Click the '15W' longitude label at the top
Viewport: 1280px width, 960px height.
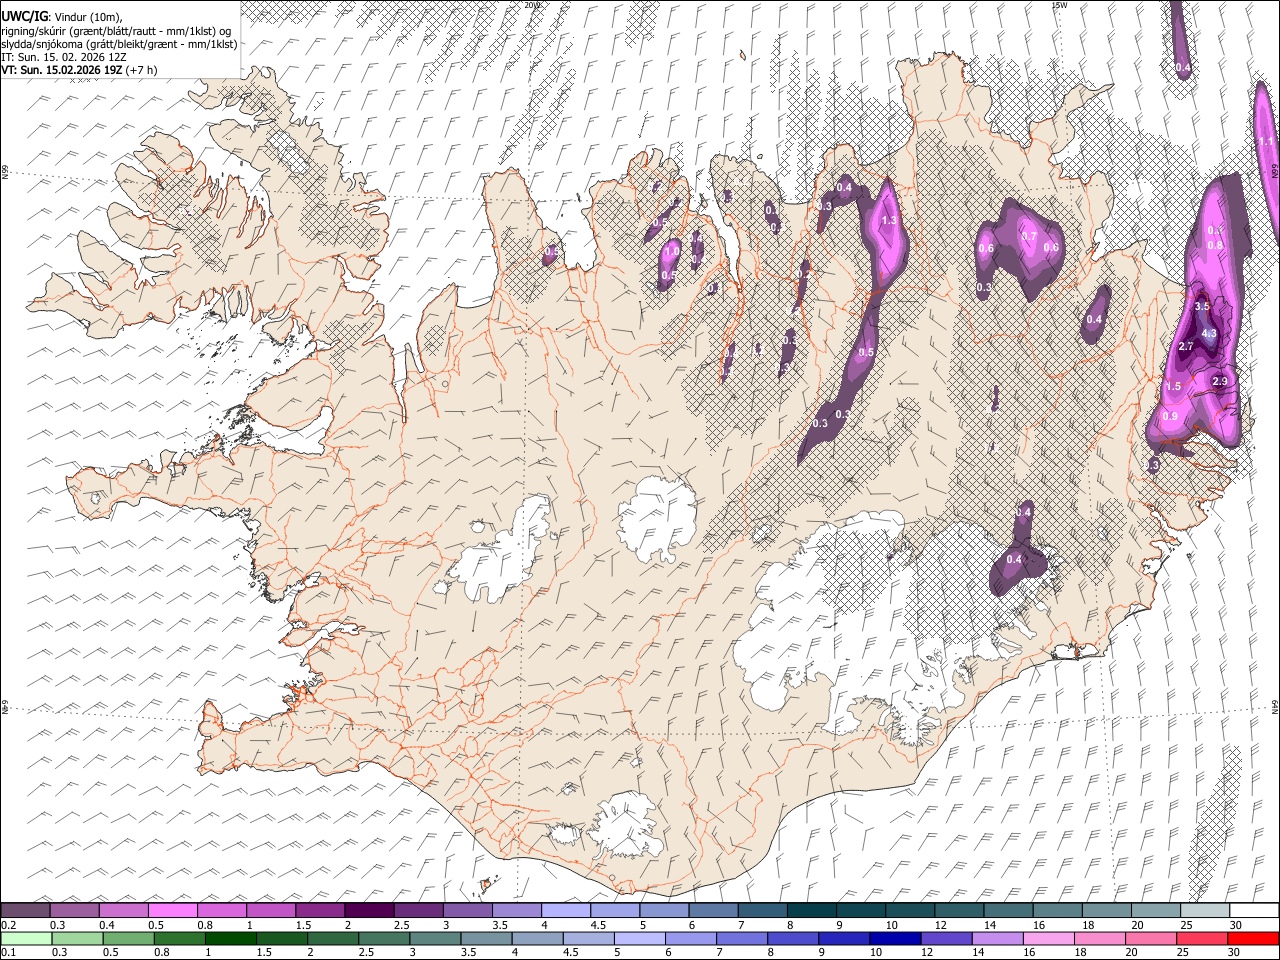point(1059,5)
